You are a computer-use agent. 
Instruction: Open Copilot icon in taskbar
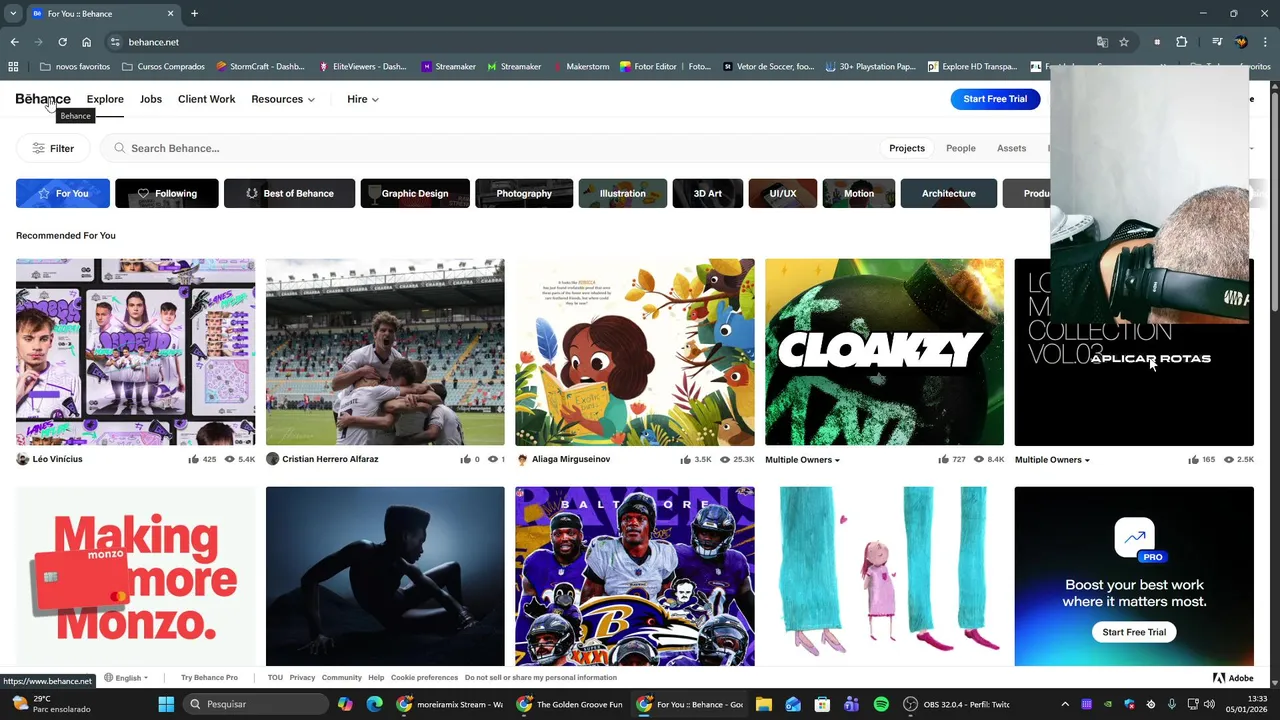345,704
